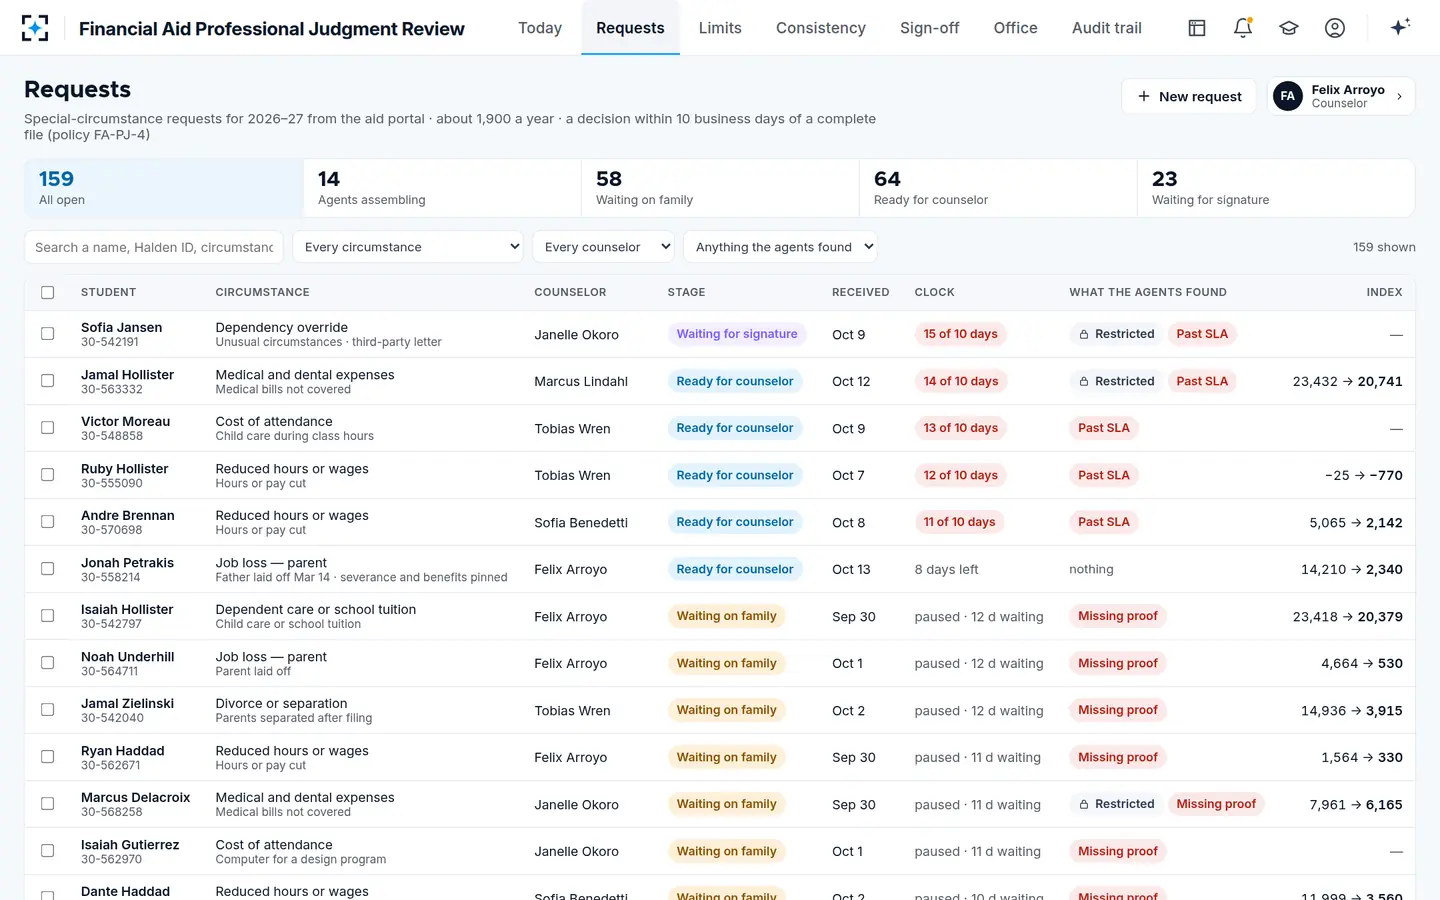Create a New request
This screenshot has height=900, width=1440.
tap(1189, 96)
